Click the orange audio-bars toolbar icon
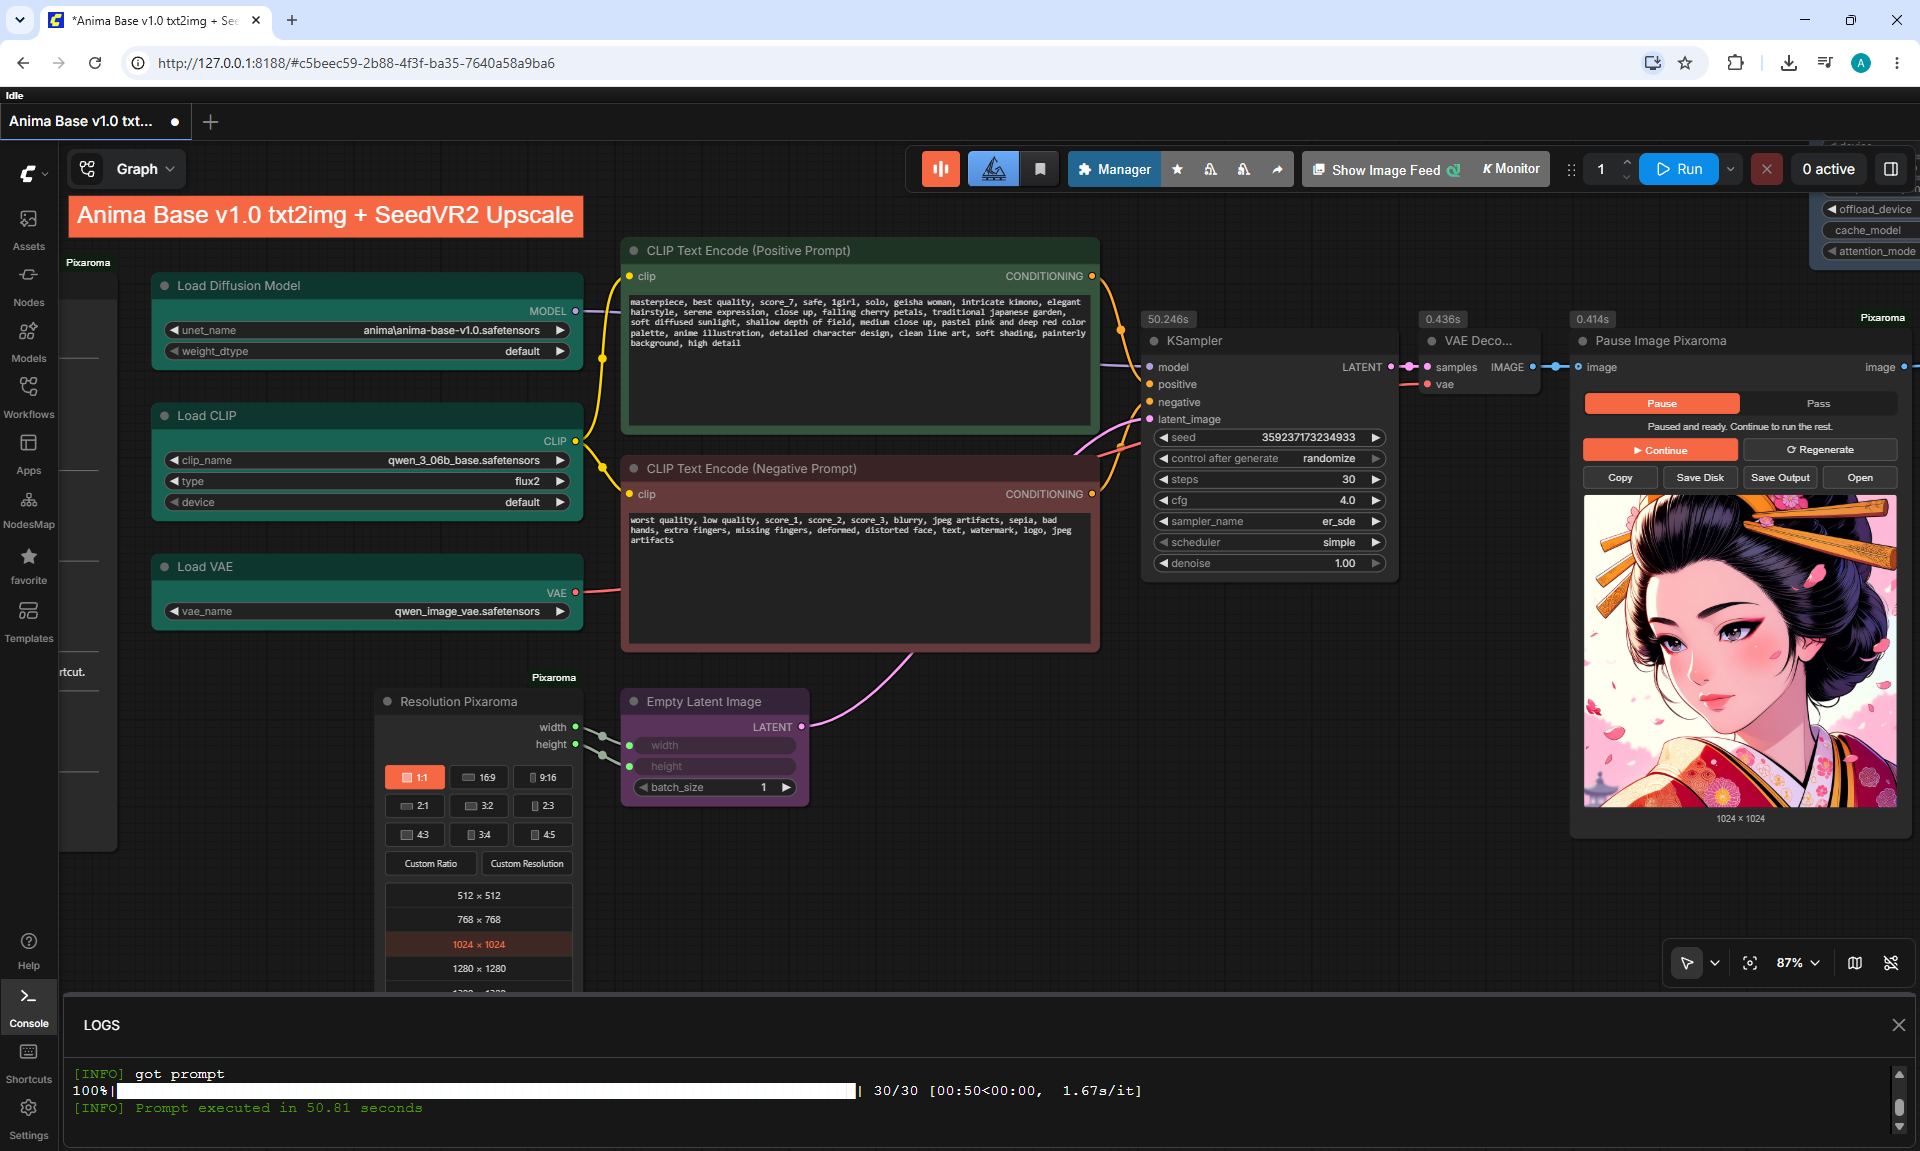 [941, 169]
